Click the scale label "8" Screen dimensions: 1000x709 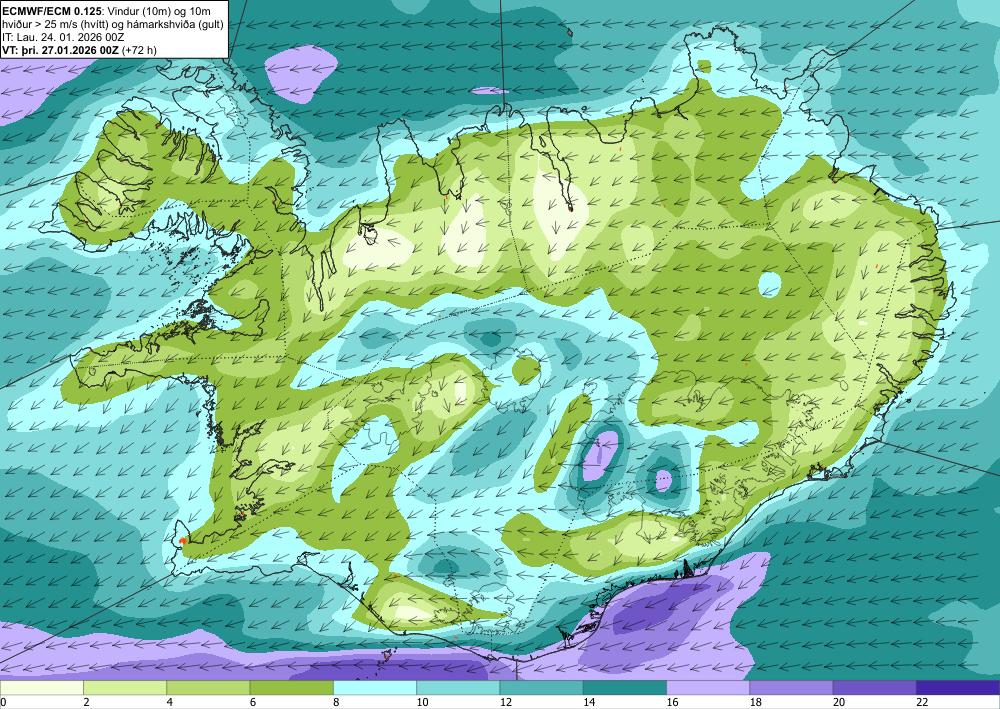tap(336, 702)
